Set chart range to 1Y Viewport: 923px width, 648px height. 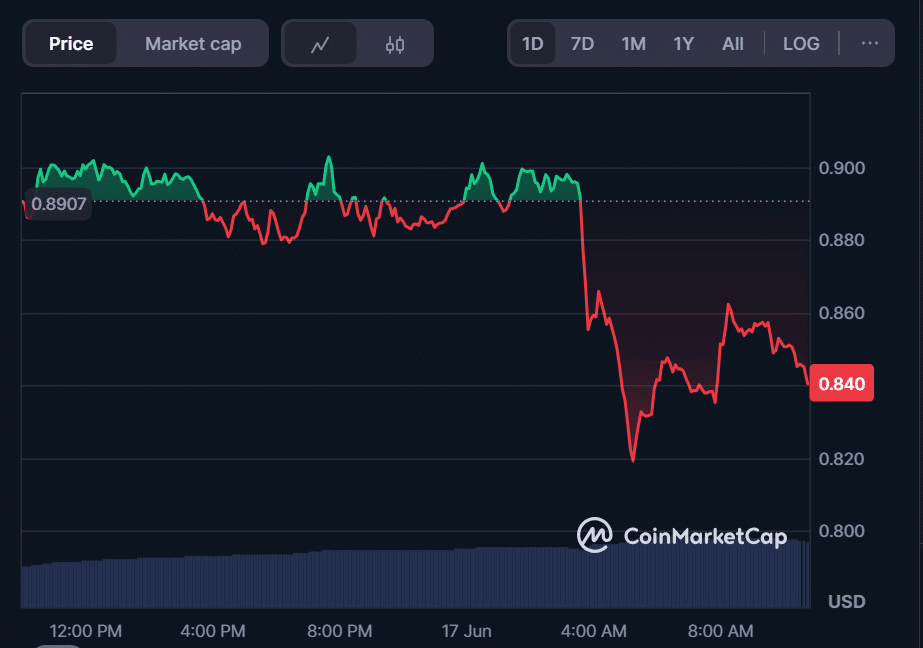[683, 44]
